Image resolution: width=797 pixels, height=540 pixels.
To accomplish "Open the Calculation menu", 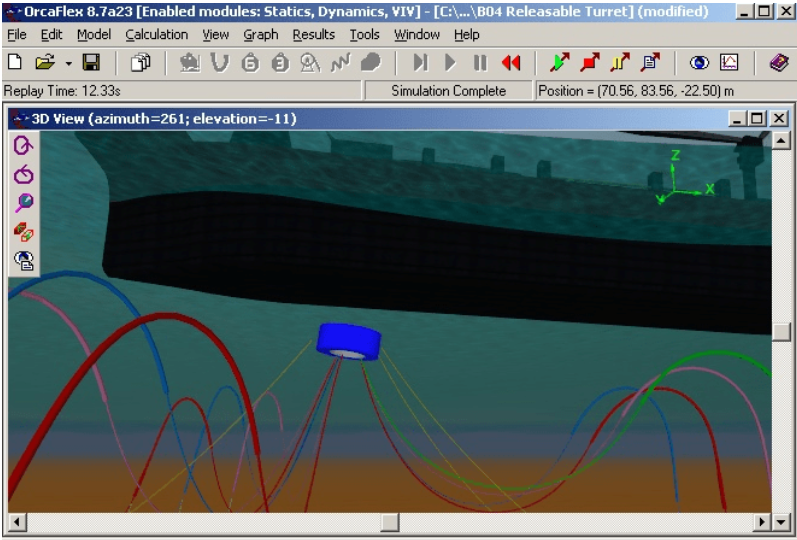I will point(158,34).
